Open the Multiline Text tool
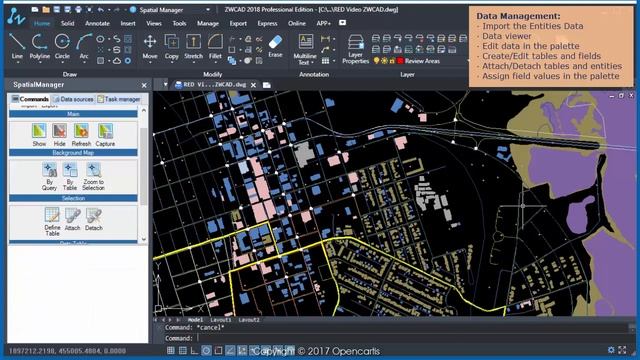 click(305, 48)
